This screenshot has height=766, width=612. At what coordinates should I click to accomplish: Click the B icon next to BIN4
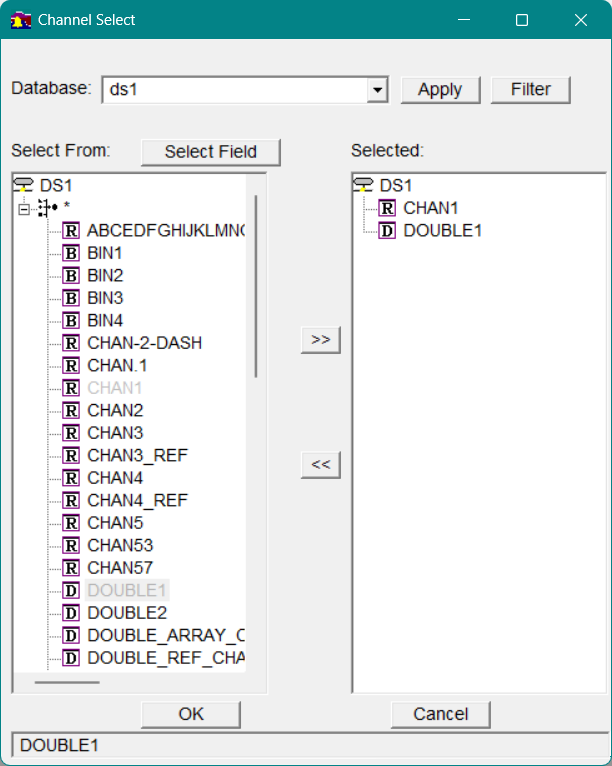72,321
